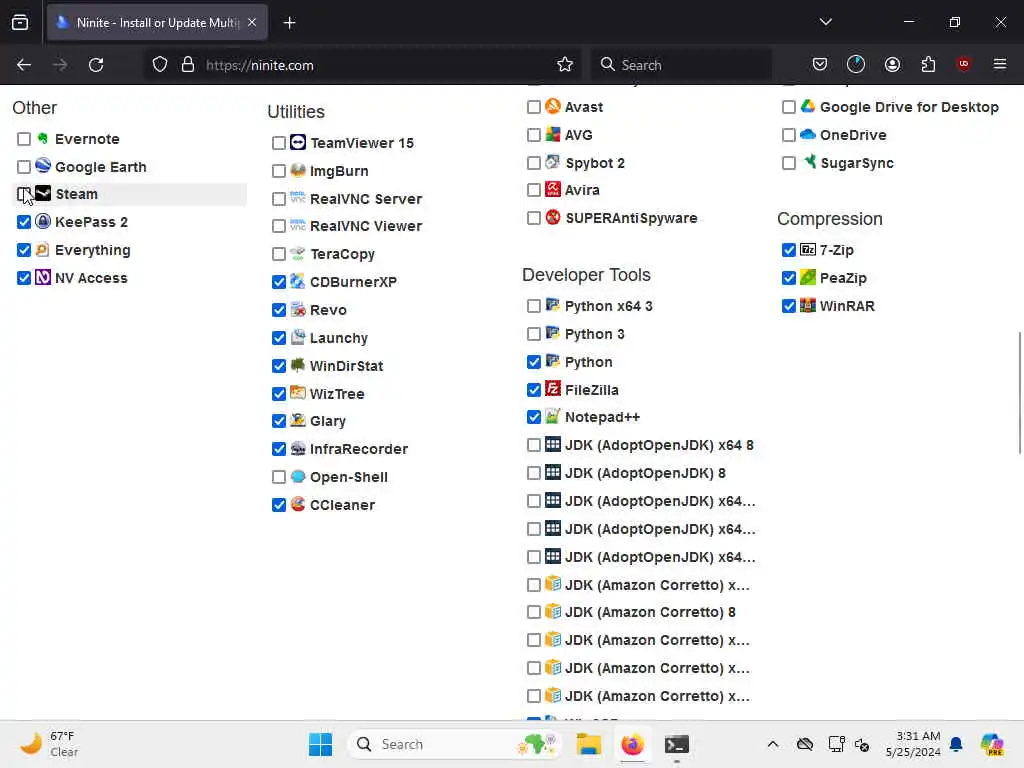Screen dimensions: 1024x768
Task: Check the Steam checkbox
Action: tap(24, 194)
